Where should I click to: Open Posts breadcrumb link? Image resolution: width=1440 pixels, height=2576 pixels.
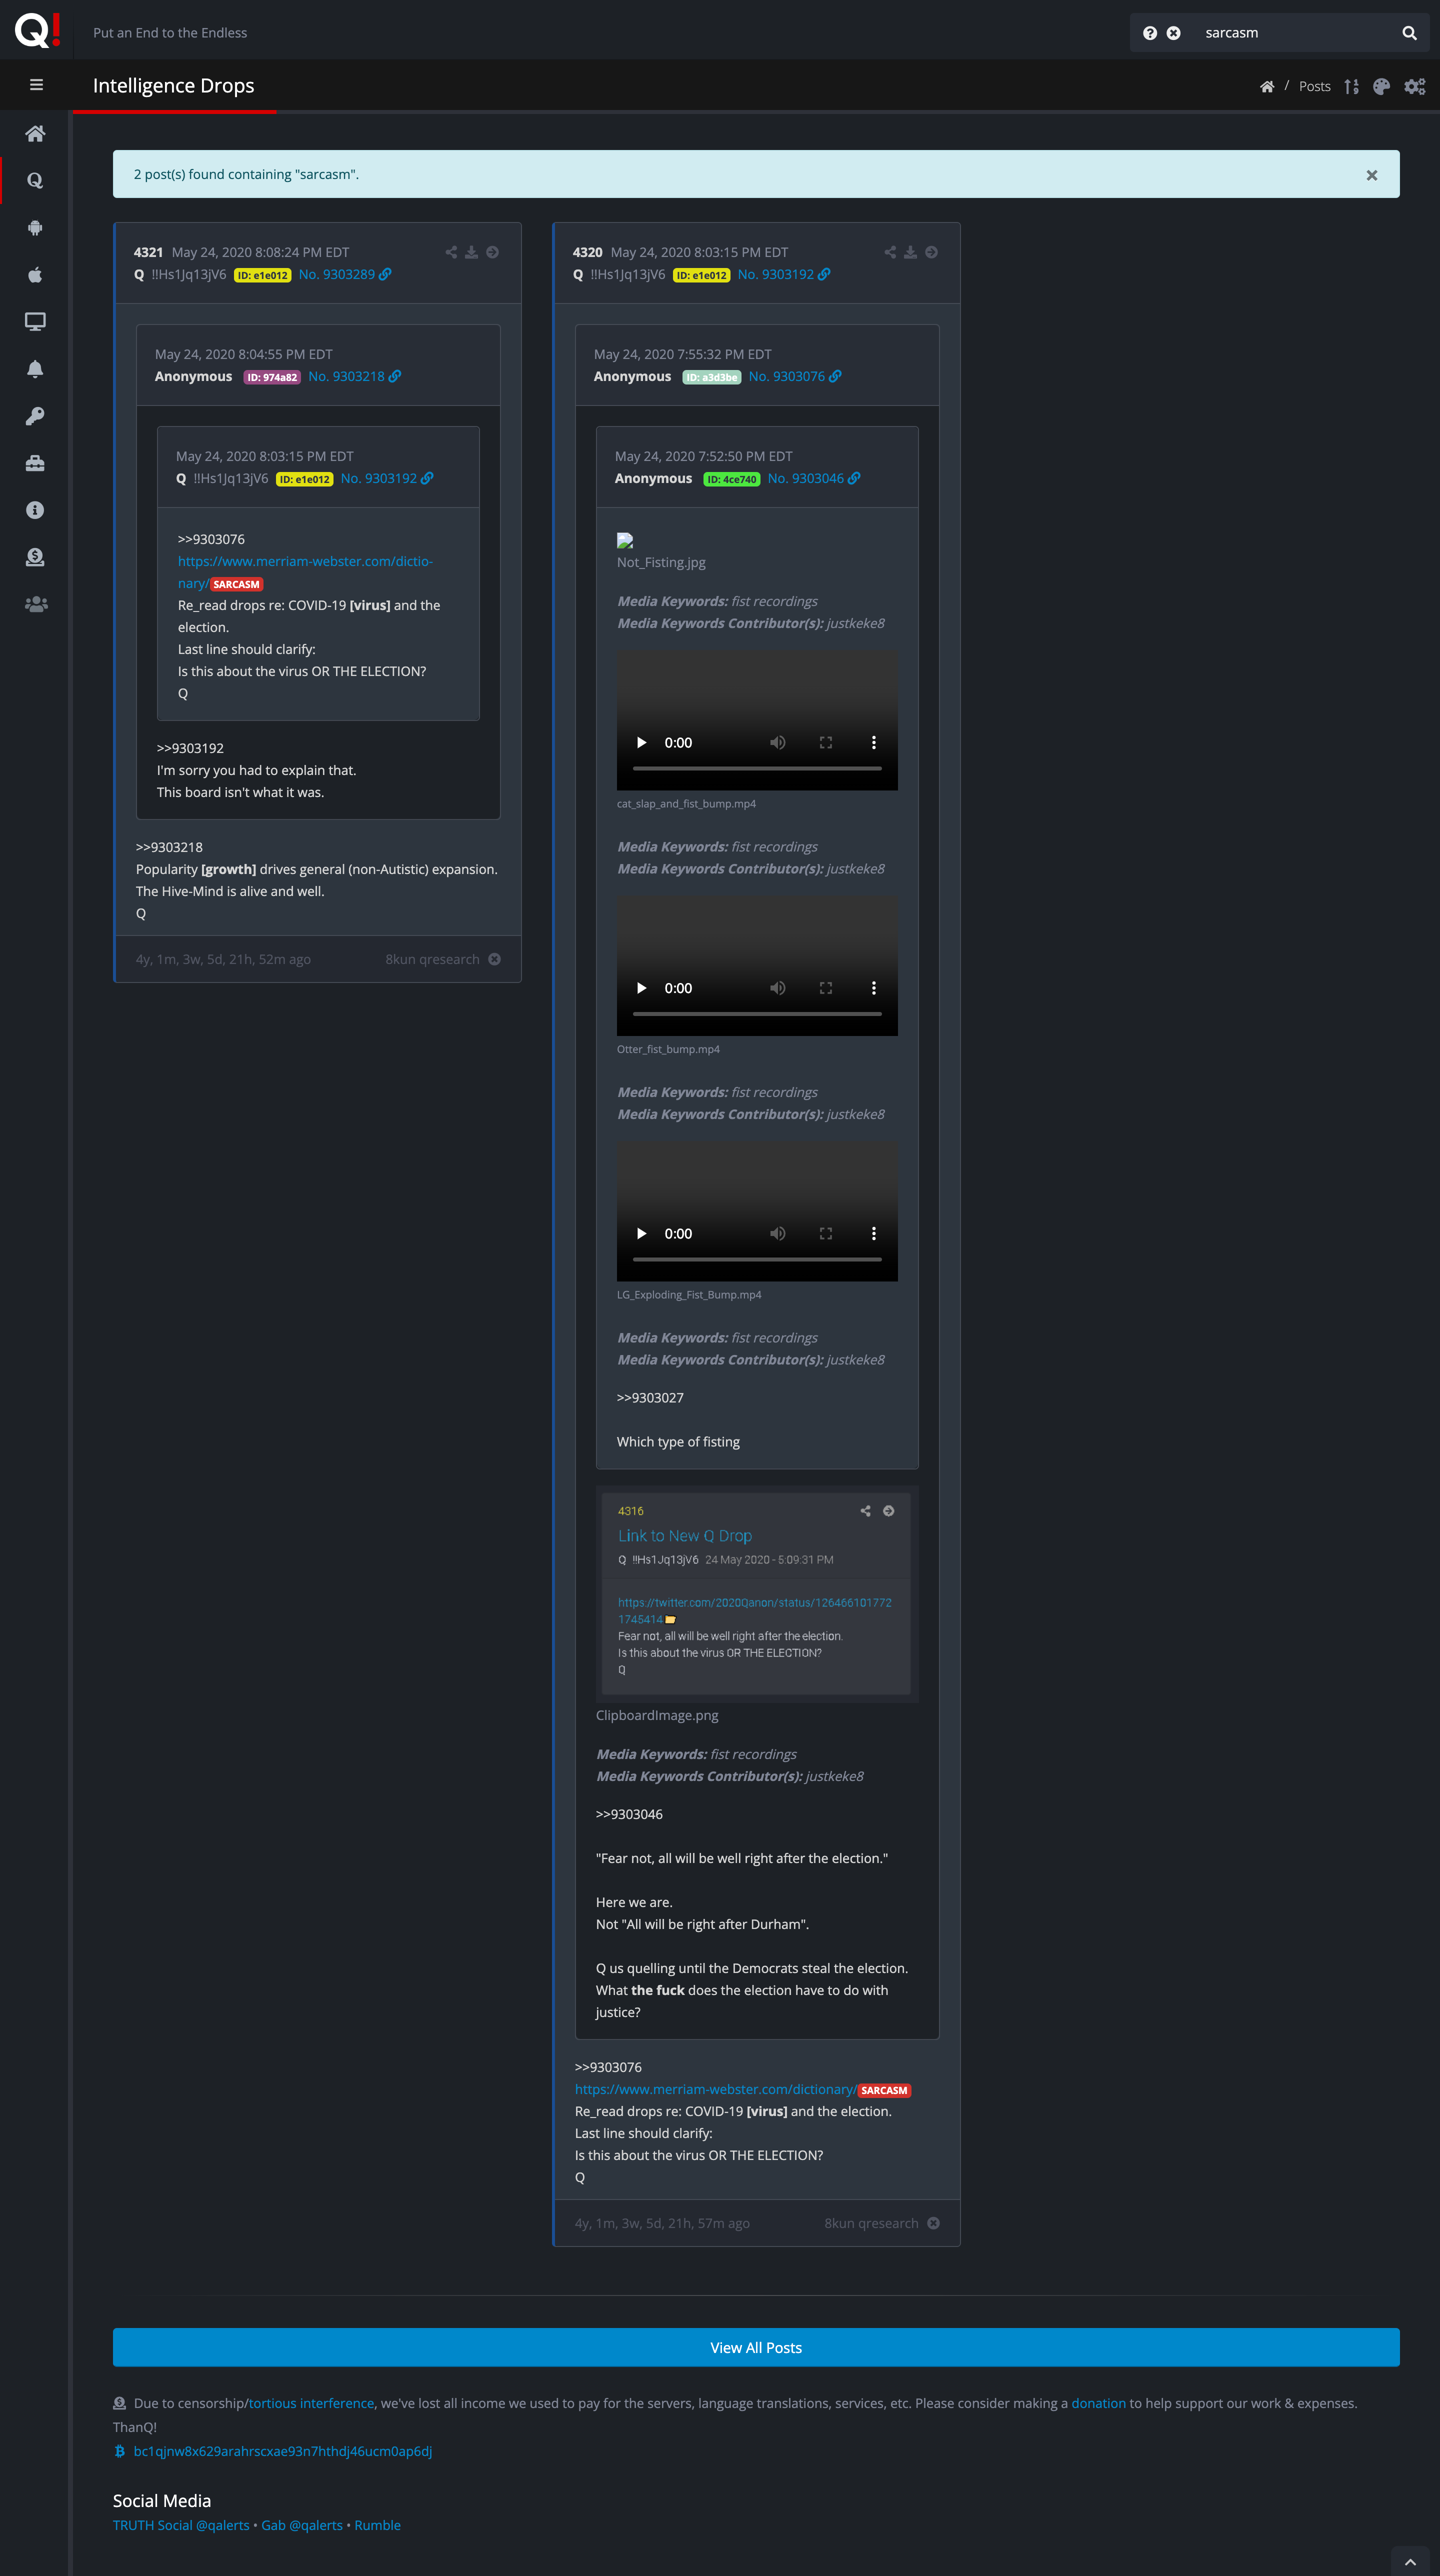pyautogui.click(x=1314, y=87)
